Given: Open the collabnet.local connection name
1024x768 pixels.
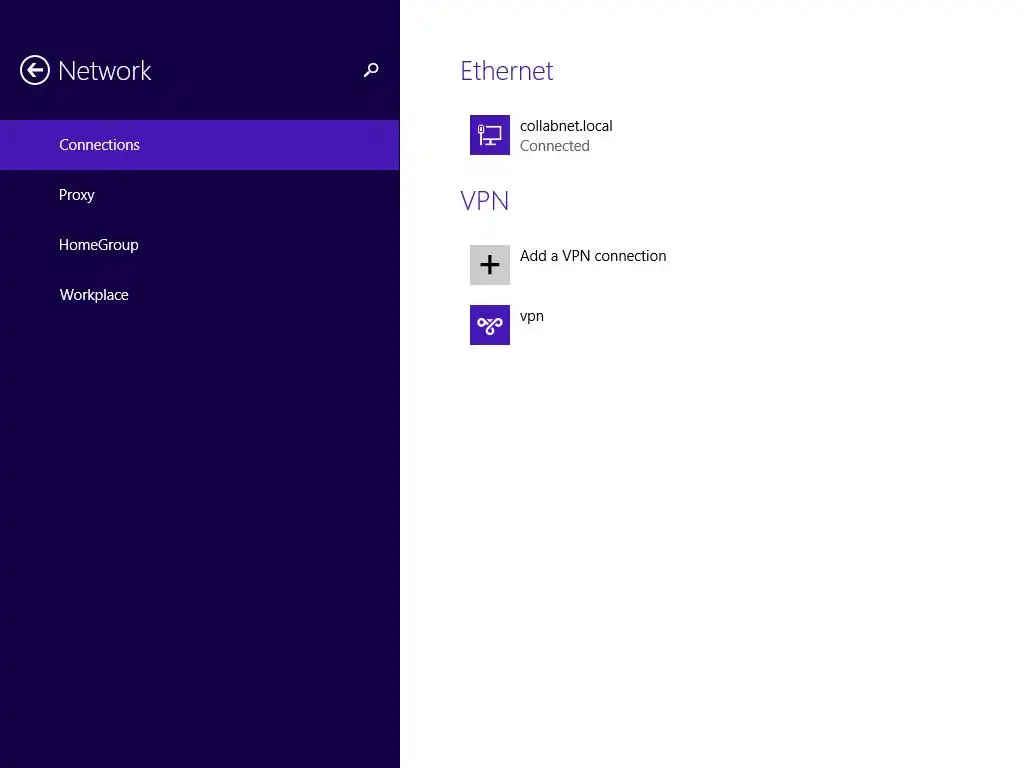Looking at the screenshot, I should 566,126.
